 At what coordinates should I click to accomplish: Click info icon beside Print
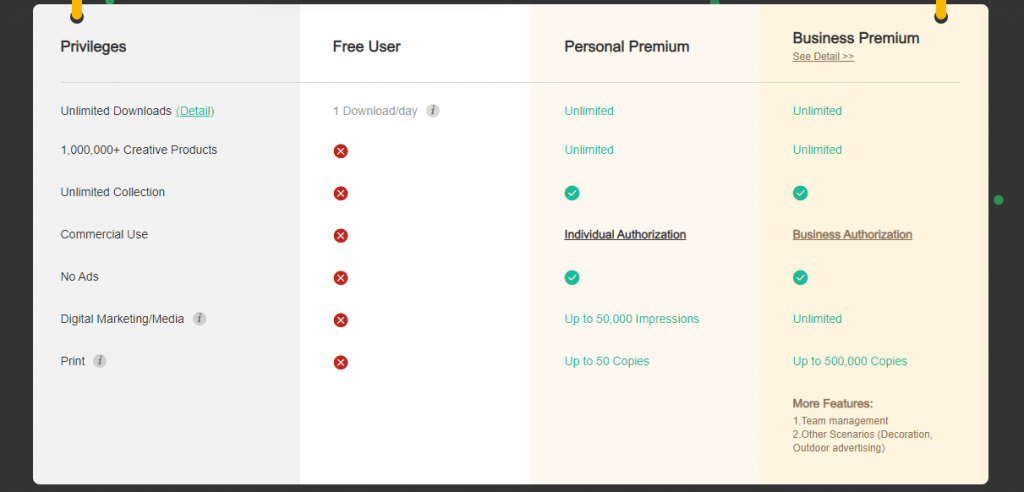pos(100,361)
